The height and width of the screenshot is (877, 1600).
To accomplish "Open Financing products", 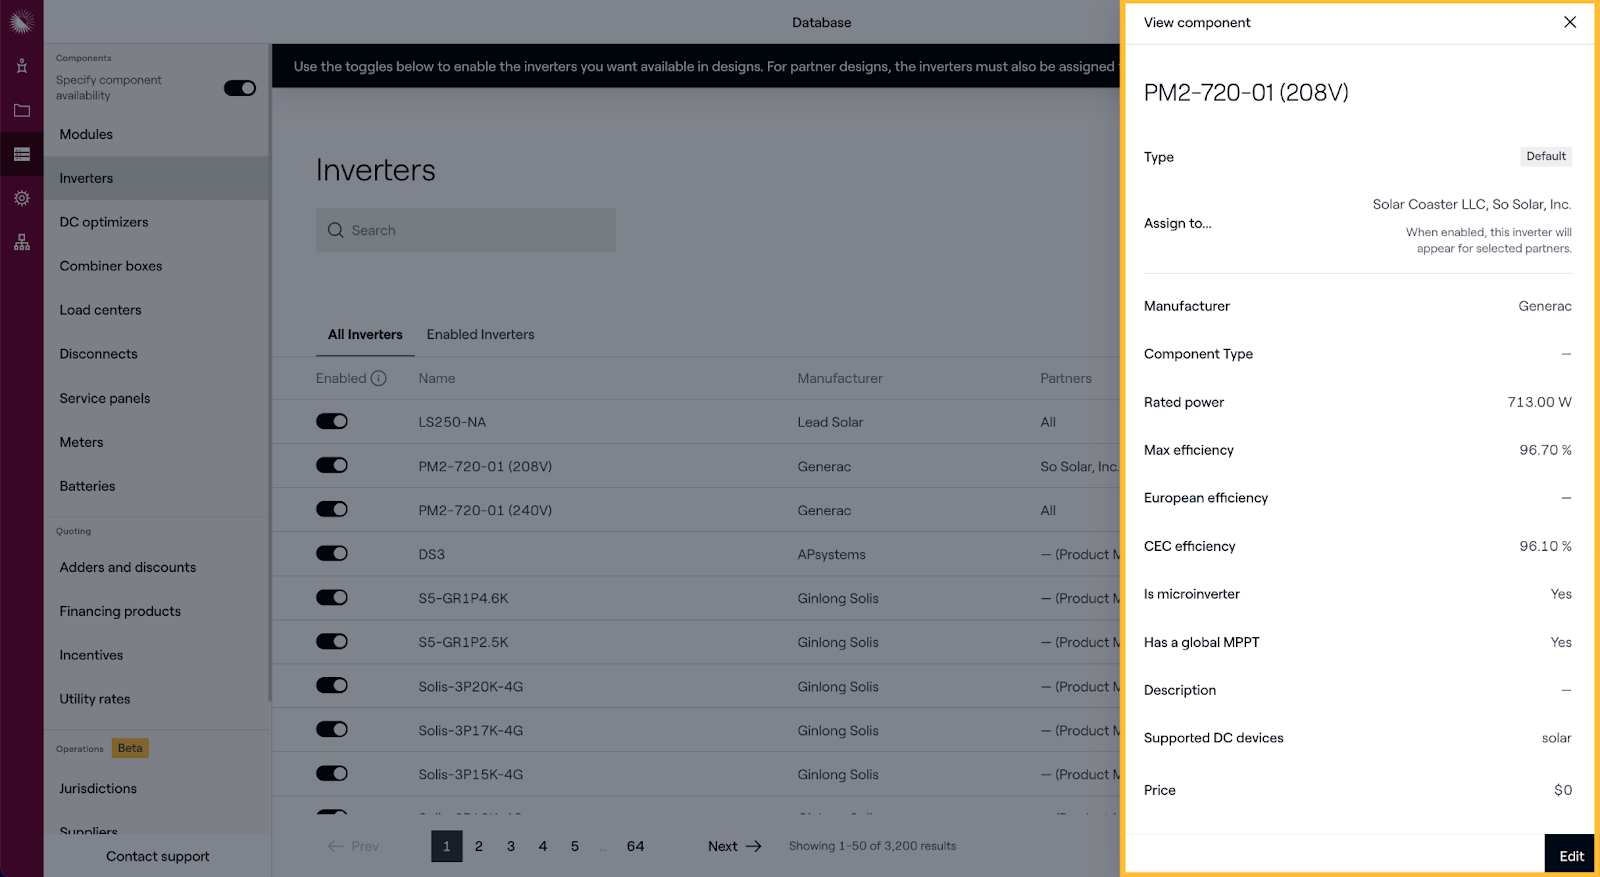I will tap(157, 611).
